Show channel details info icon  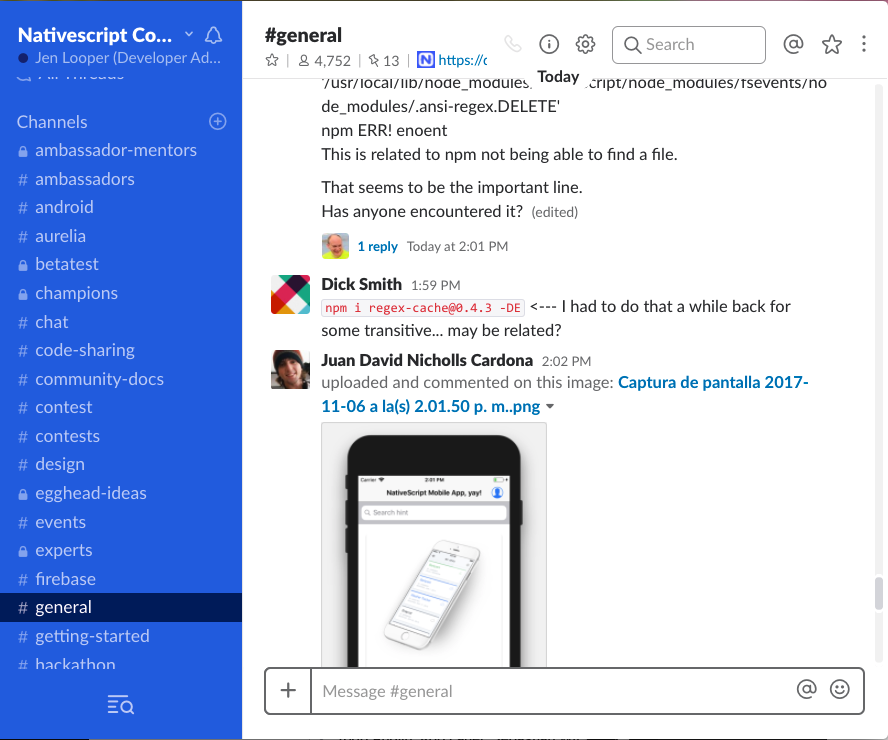(x=549, y=44)
